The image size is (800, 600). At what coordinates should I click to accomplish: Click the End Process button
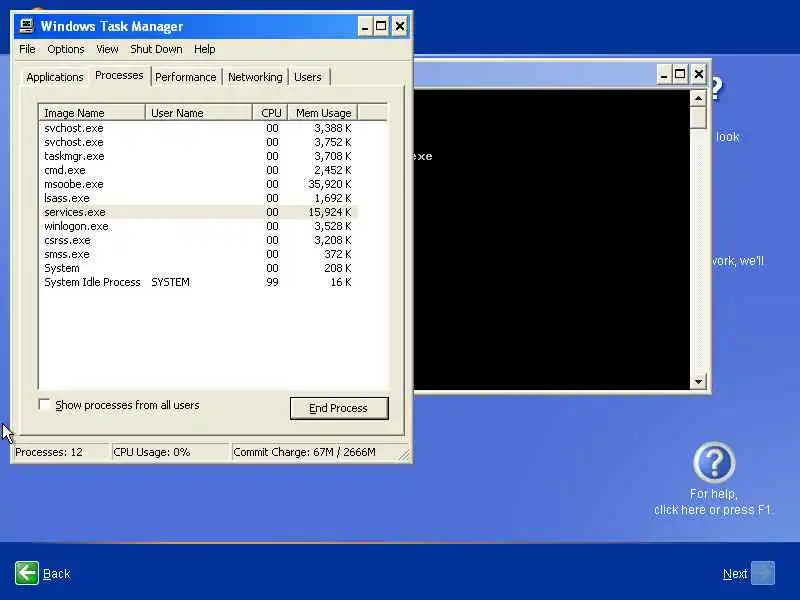(x=339, y=408)
